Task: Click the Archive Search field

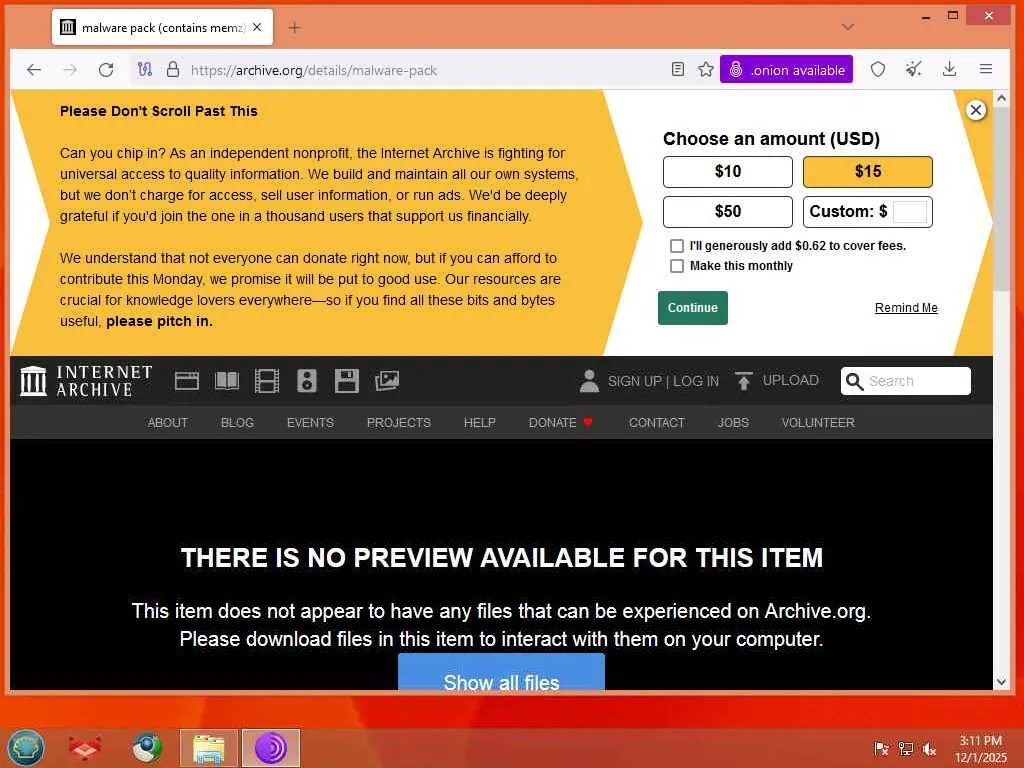Action: 906,381
